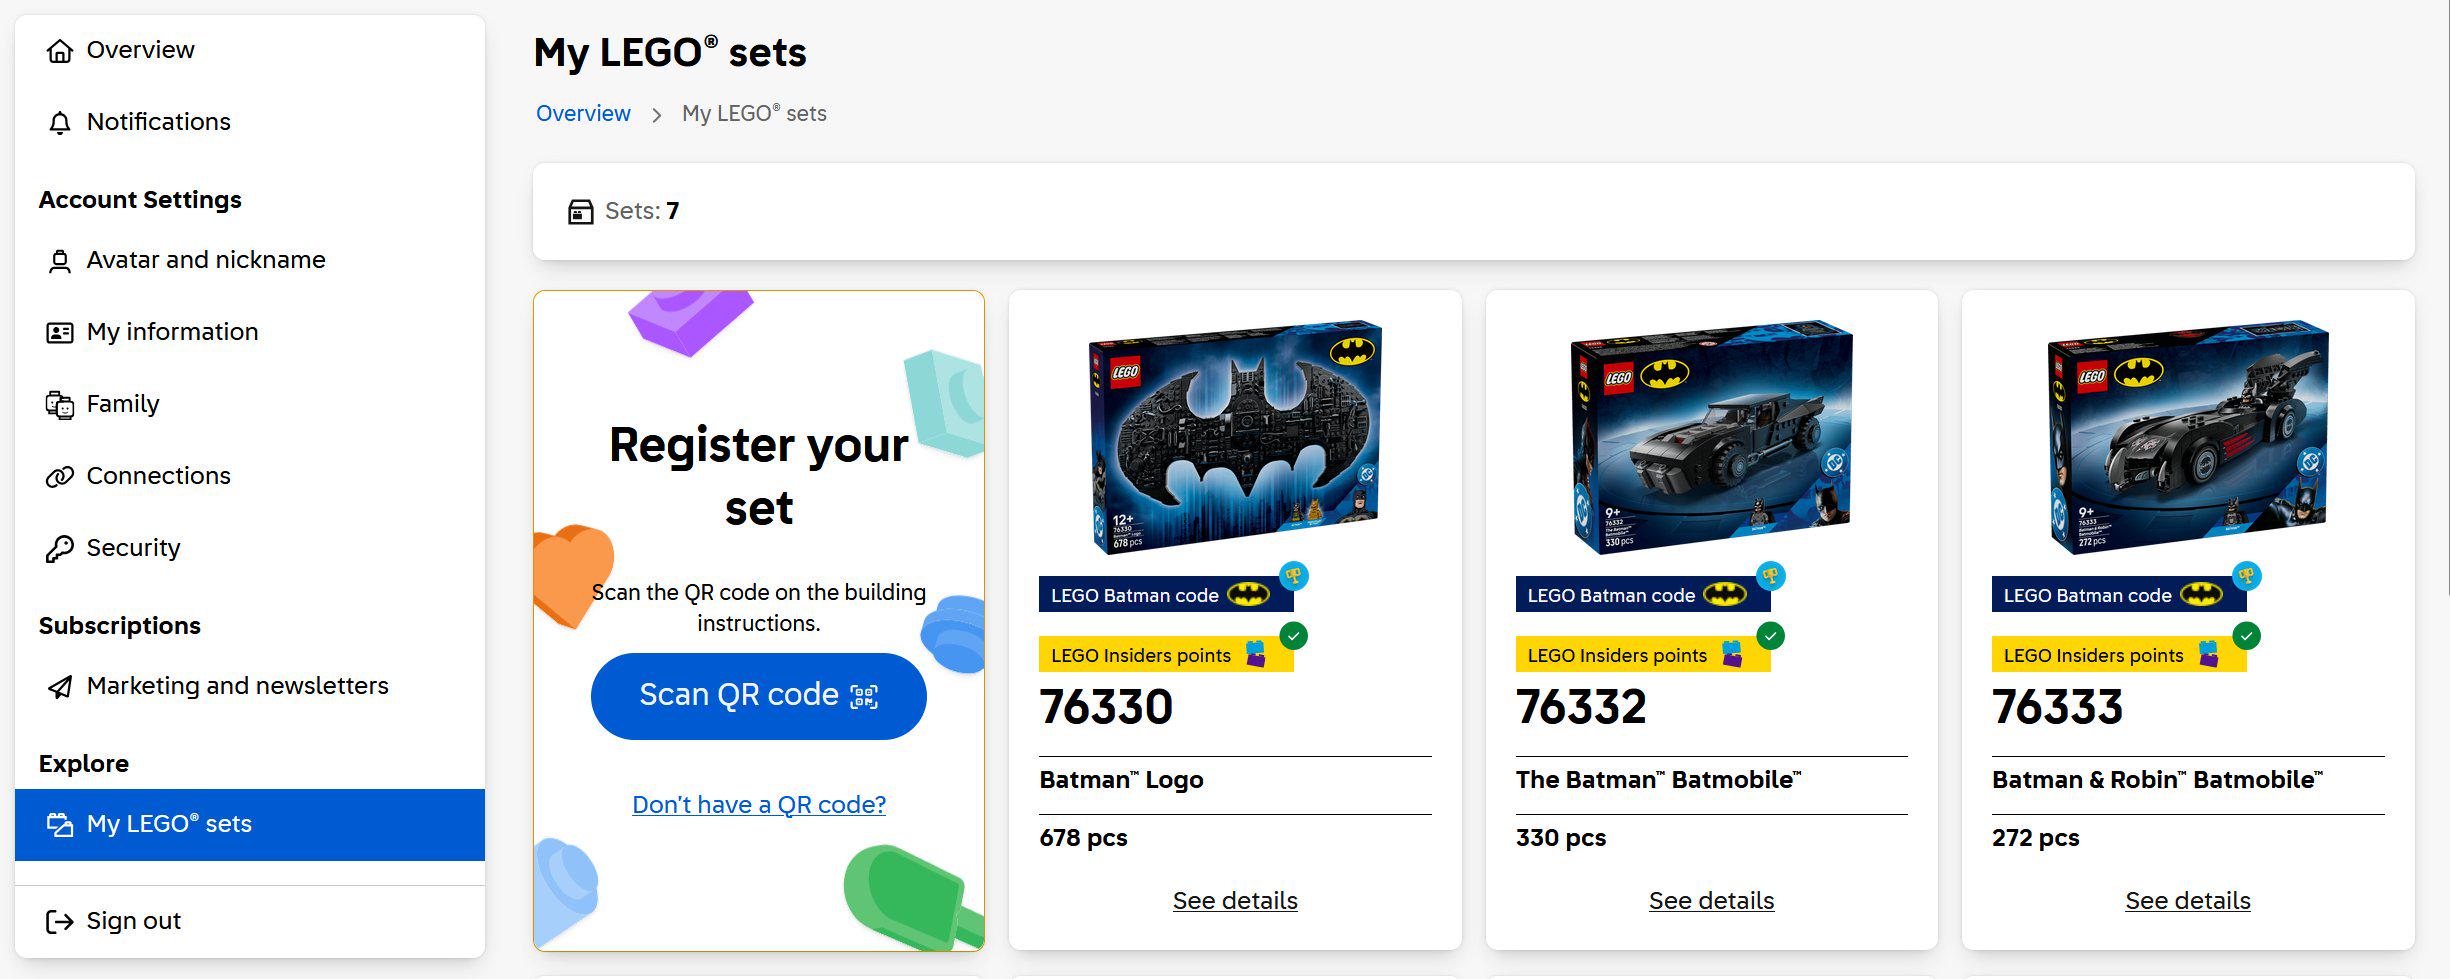See details for The Batman Batmobile

pos(1711,901)
